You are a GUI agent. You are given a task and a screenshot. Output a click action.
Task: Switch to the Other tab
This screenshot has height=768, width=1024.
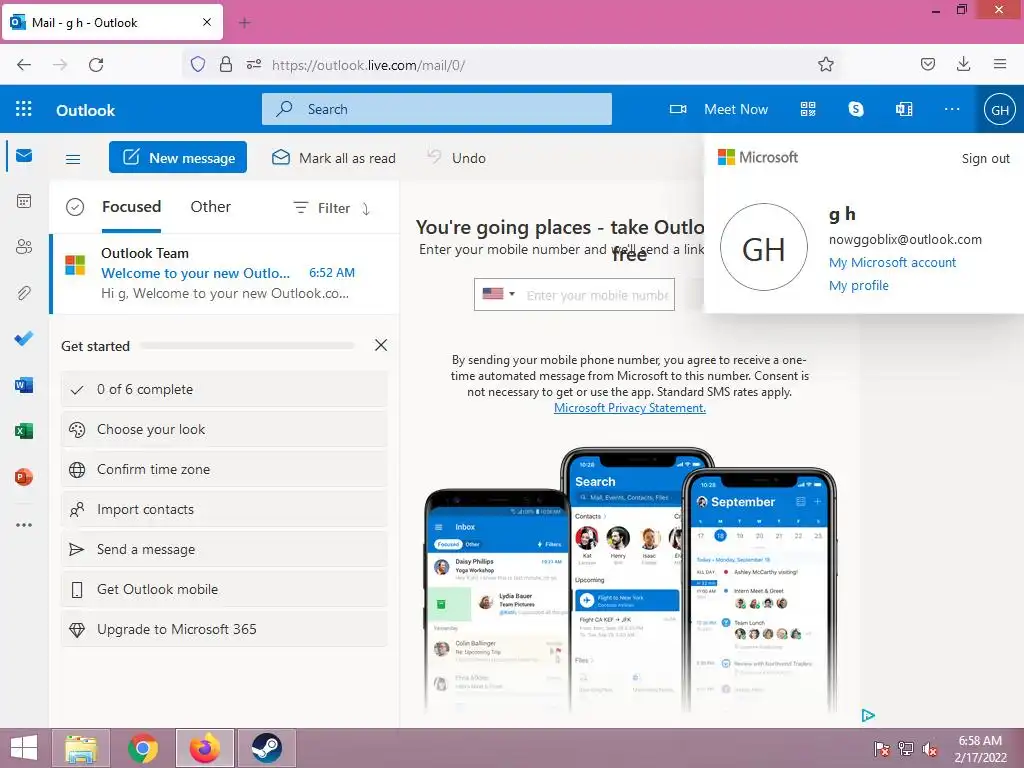[x=210, y=206]
